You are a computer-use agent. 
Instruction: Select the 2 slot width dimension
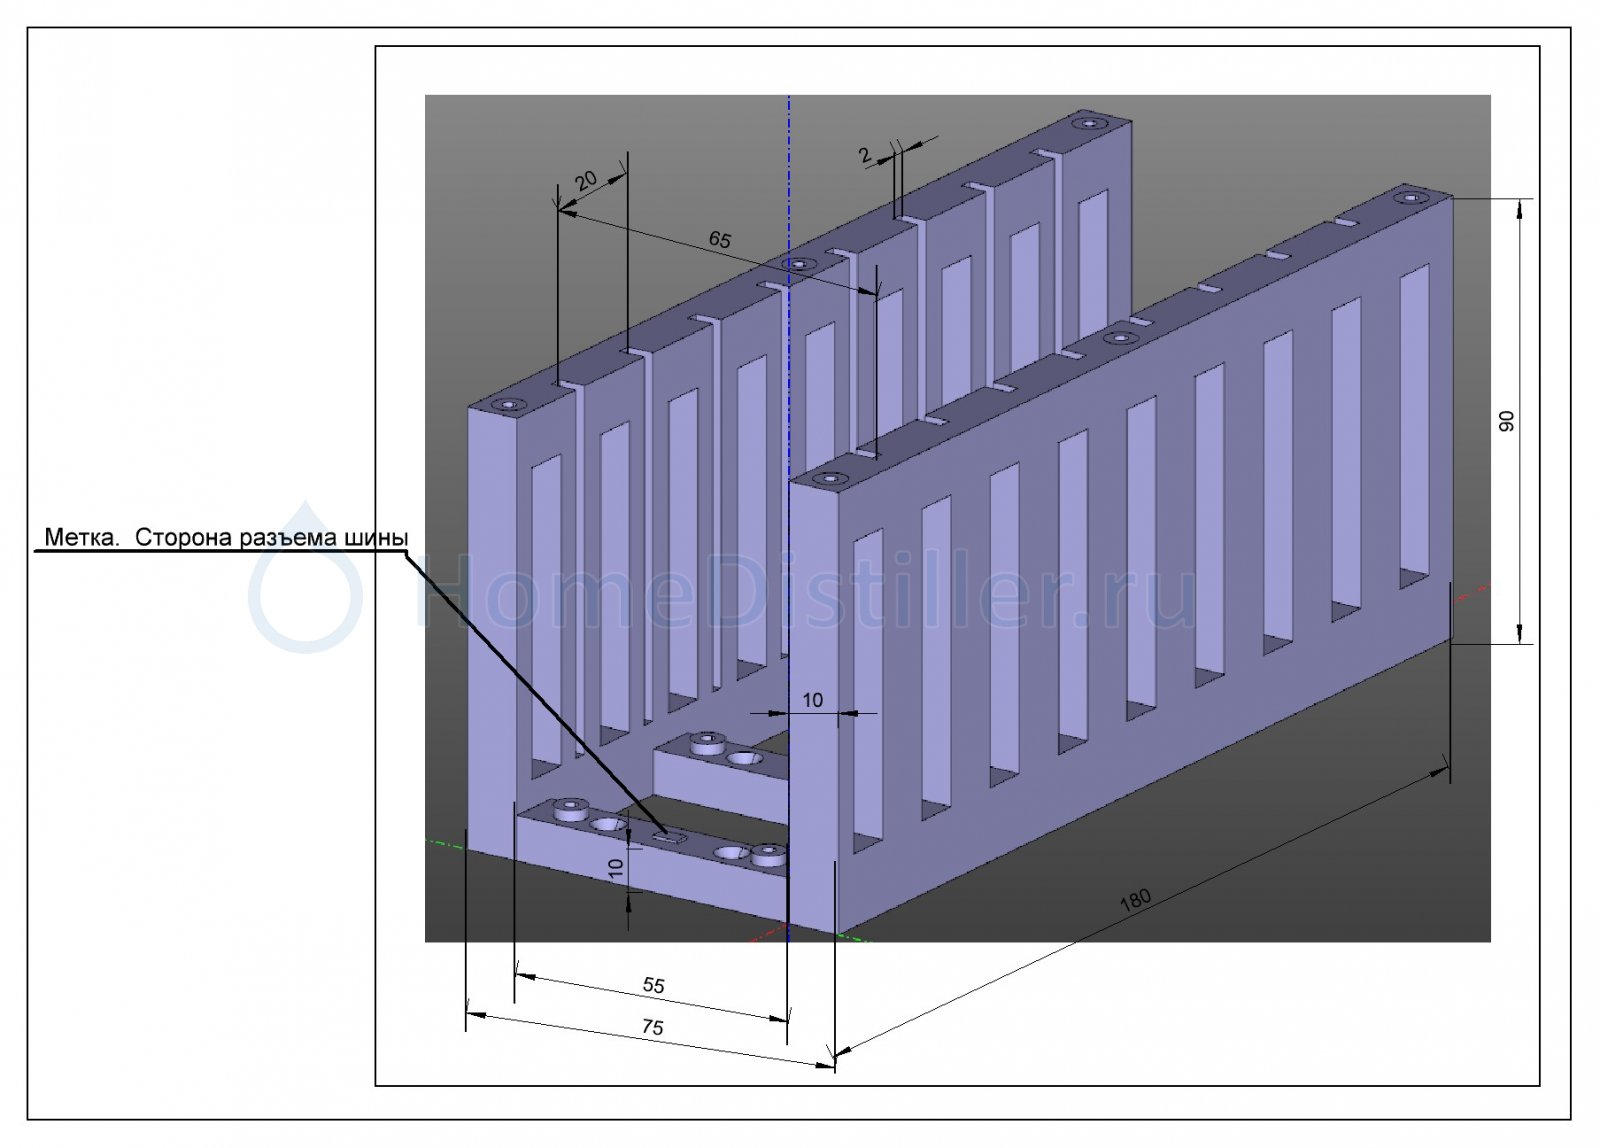tap(864, 155)
